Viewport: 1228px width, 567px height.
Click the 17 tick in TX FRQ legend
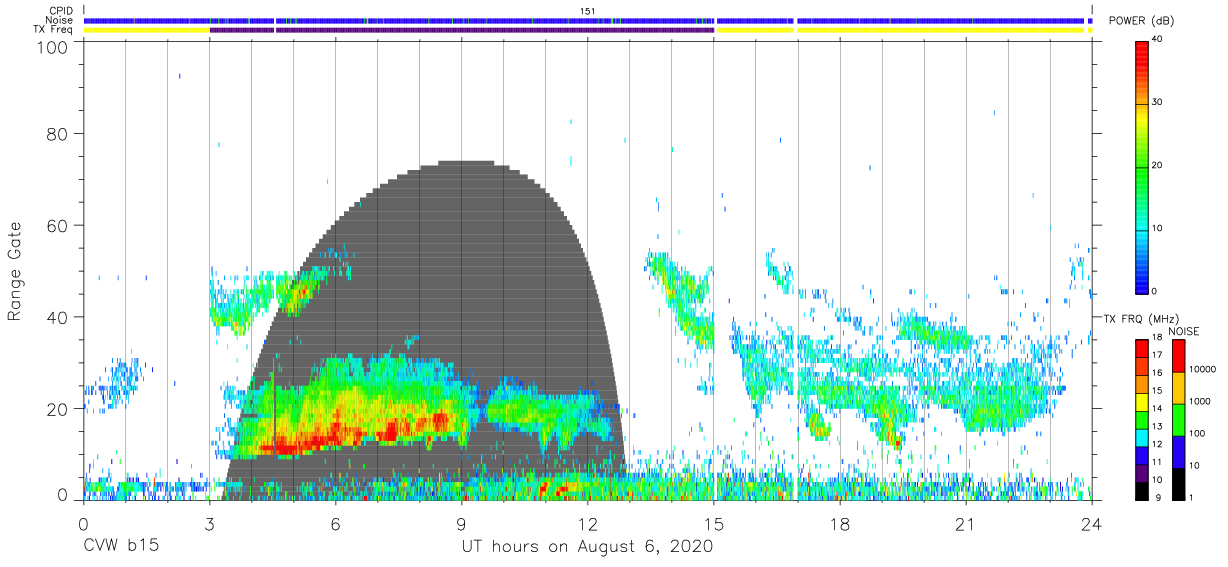pos(1159,356)
